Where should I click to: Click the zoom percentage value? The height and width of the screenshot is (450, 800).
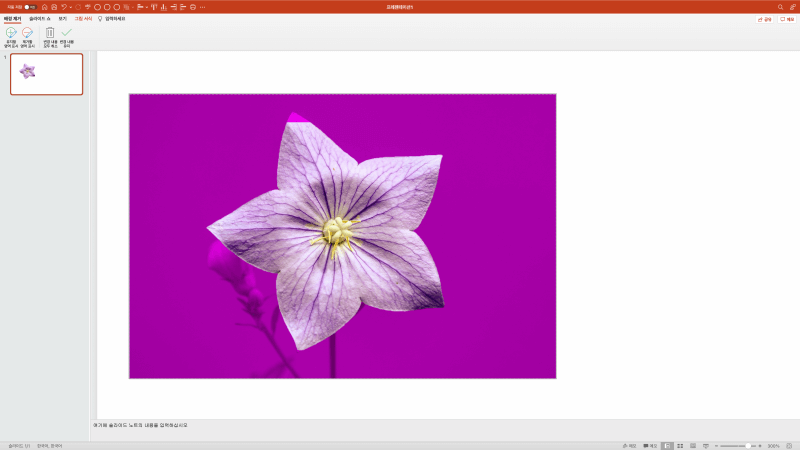(x=773, y=446)
